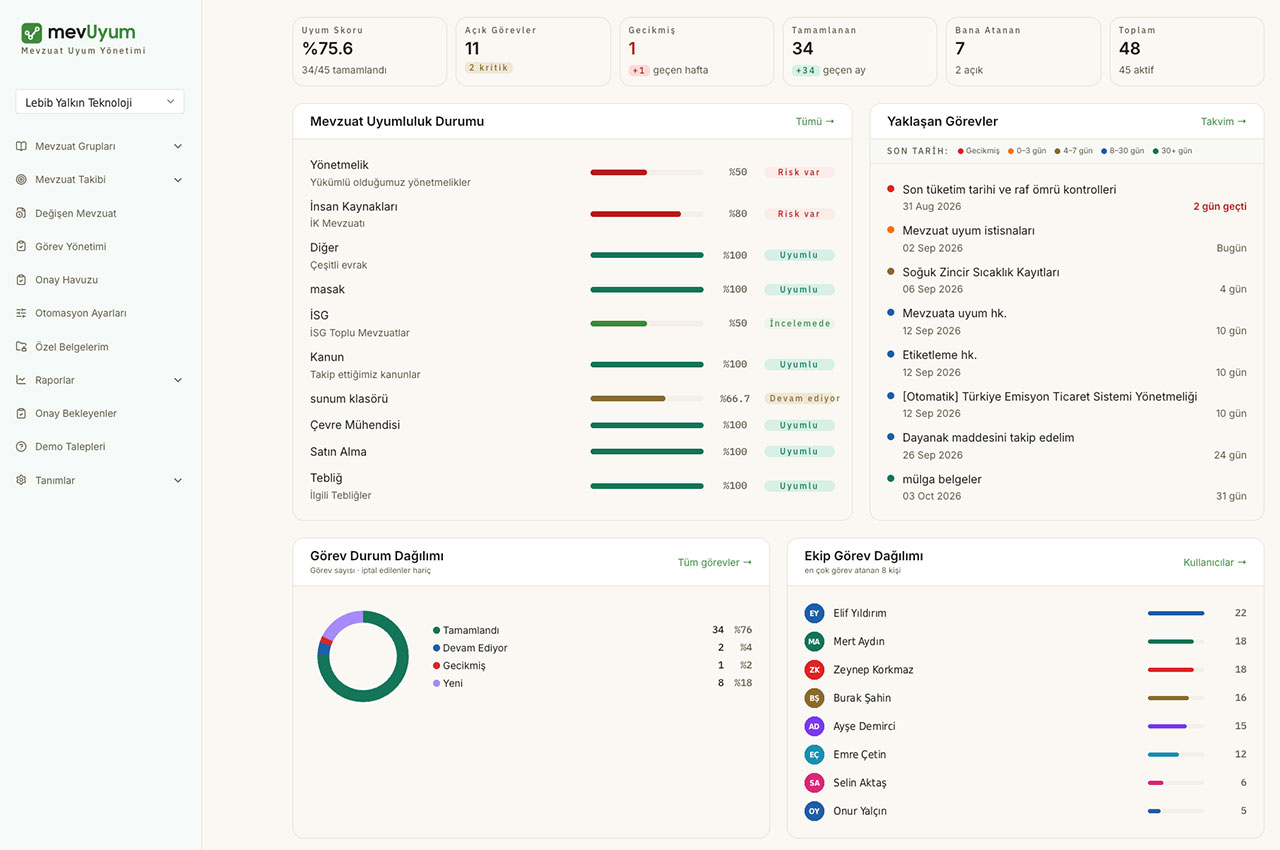1280x850 pixels.
Task: Expand the Raporlar sidebar section
Action: click(x=100, y=380)
